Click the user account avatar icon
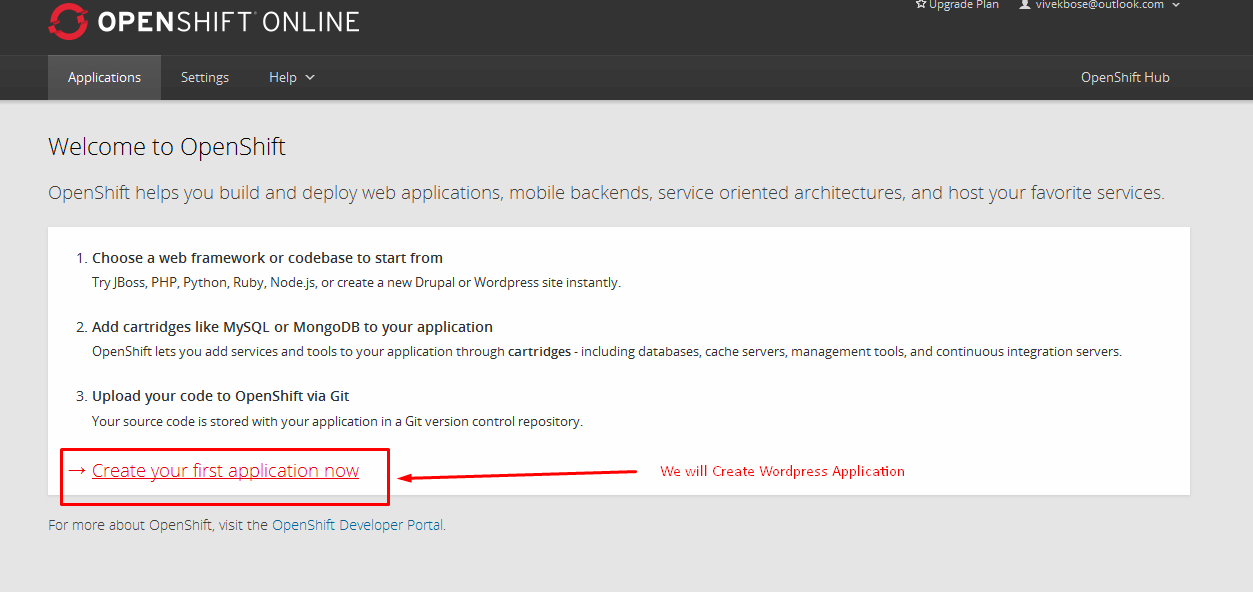 point(1024,5)
